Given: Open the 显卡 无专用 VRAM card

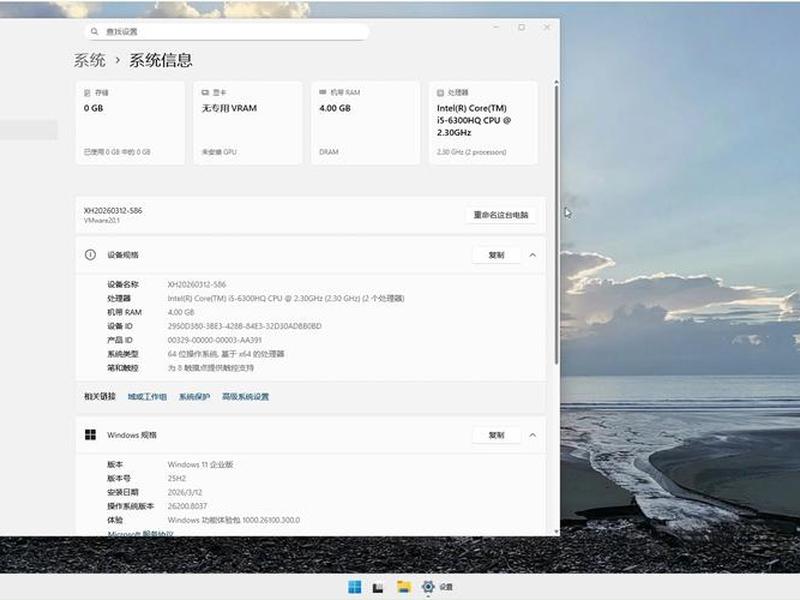Looking at the screenshot, I should coord(248,122).
